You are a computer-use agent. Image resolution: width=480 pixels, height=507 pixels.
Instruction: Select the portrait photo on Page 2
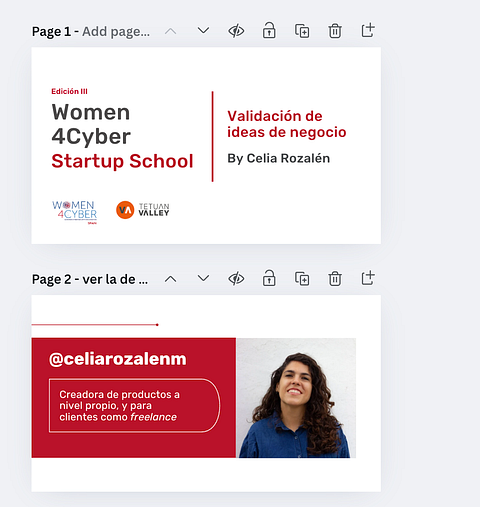[x=296, y=398]
